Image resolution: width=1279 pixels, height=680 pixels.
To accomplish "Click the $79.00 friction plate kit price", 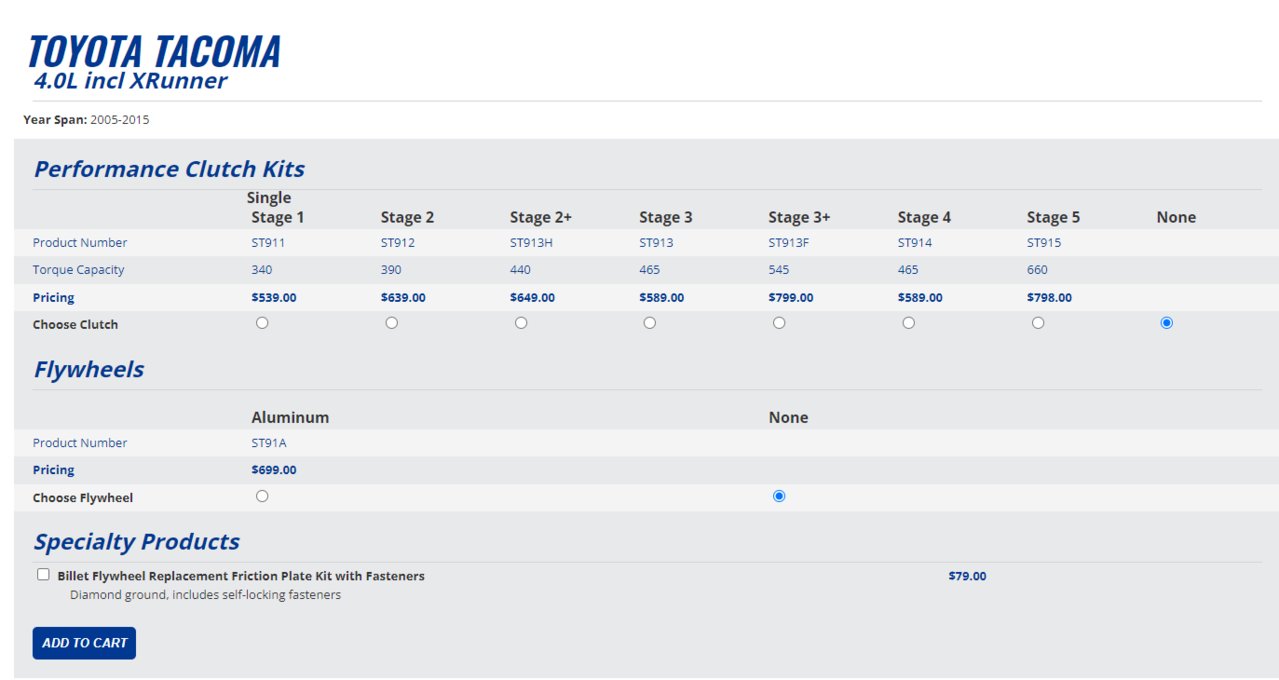I will click(x=967, y=576).
